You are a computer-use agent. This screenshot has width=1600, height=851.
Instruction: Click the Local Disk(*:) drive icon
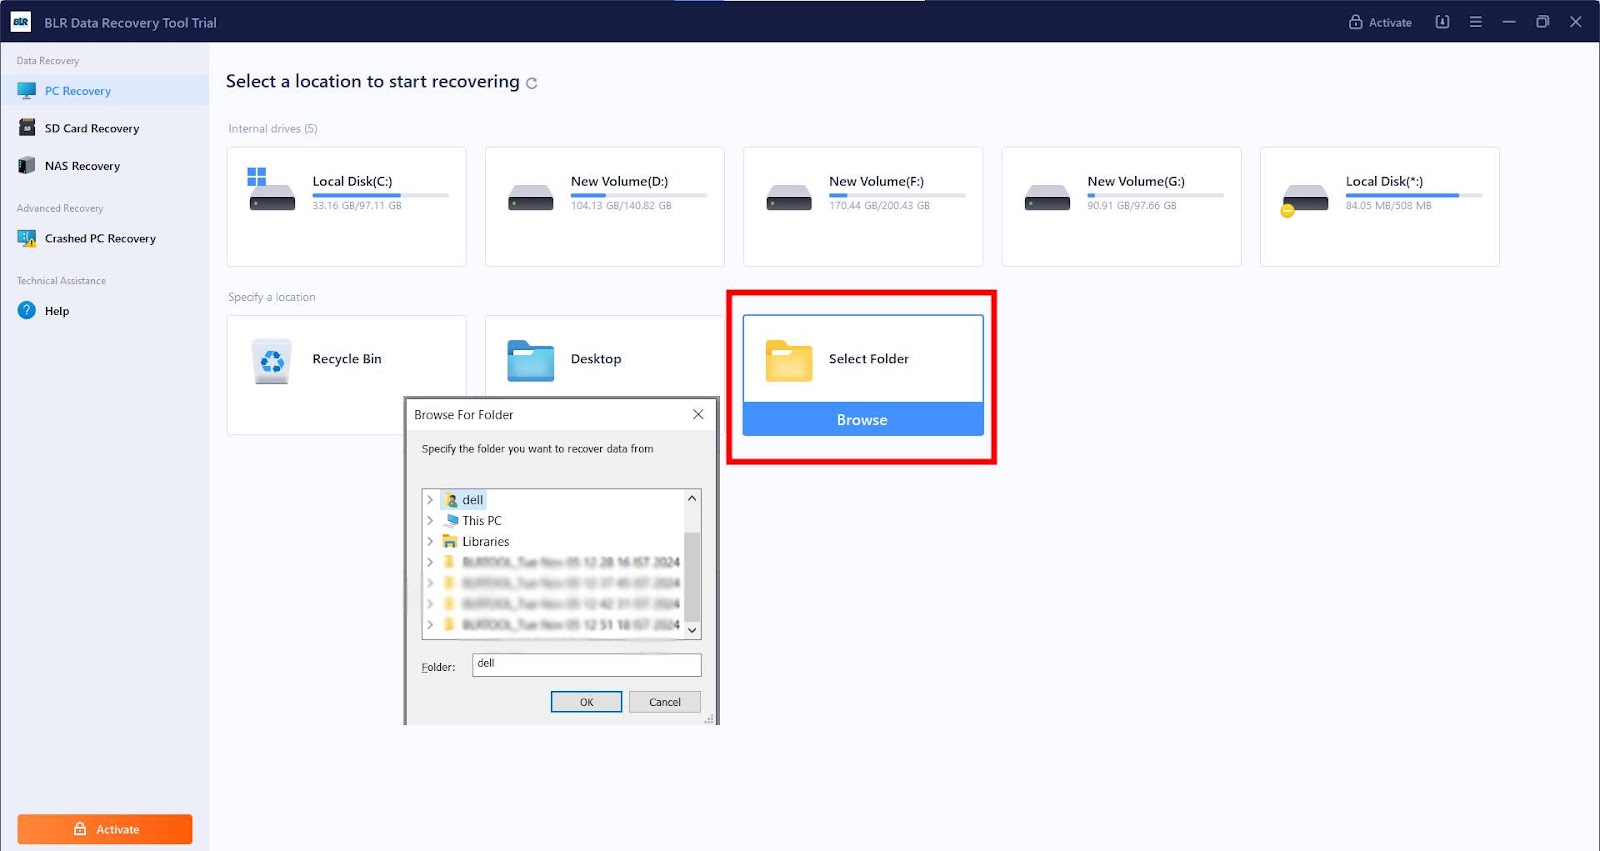[1304, 199]
